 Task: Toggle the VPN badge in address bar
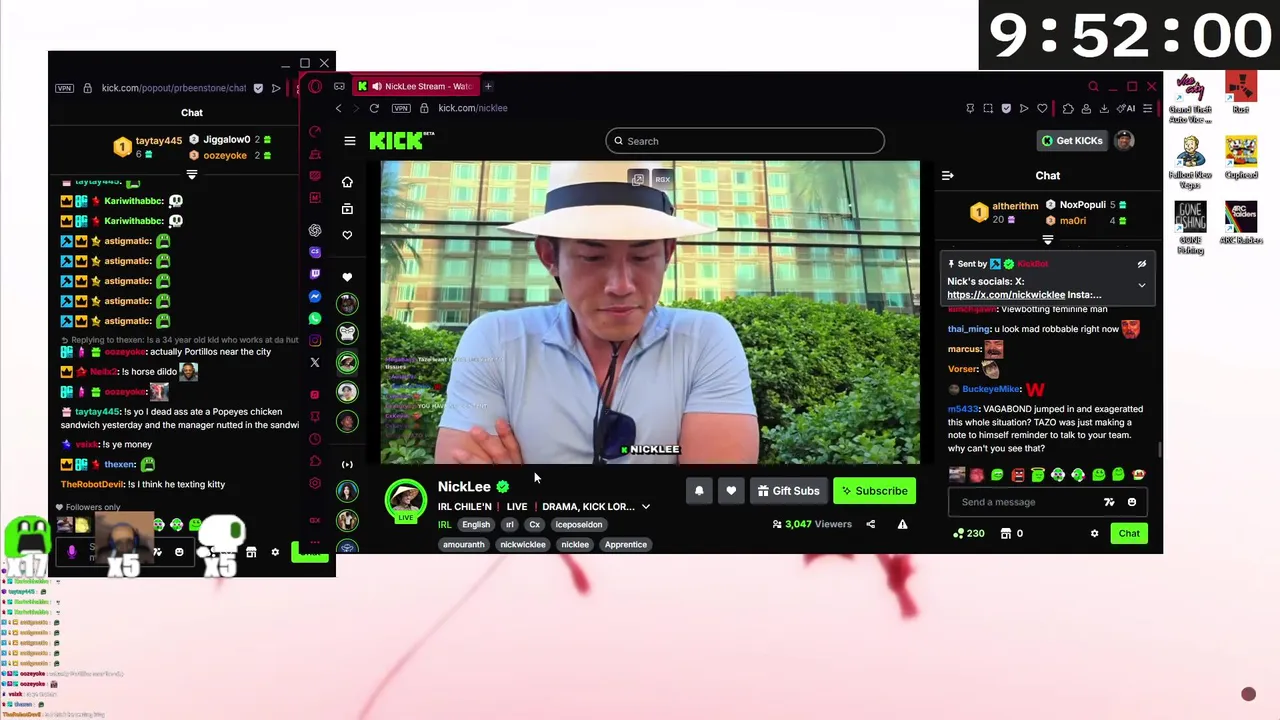tap(401, 108)
